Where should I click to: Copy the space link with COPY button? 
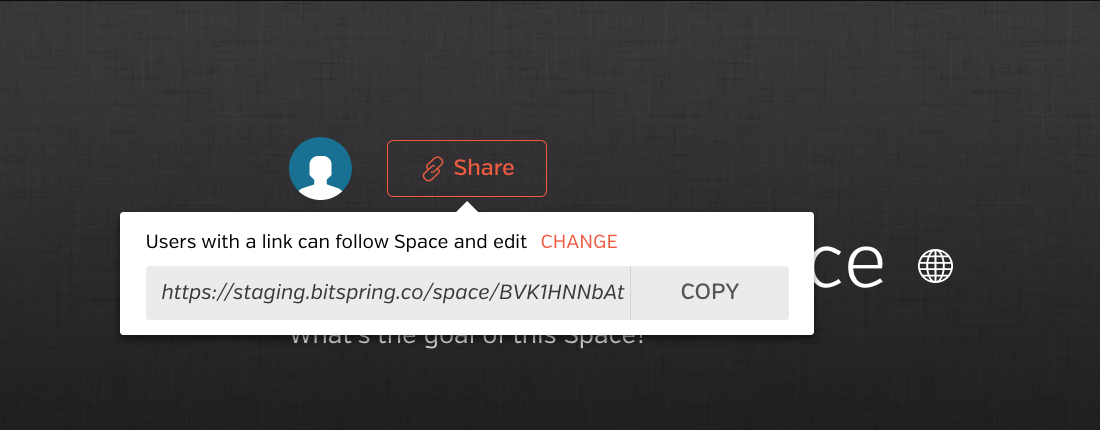710,293
